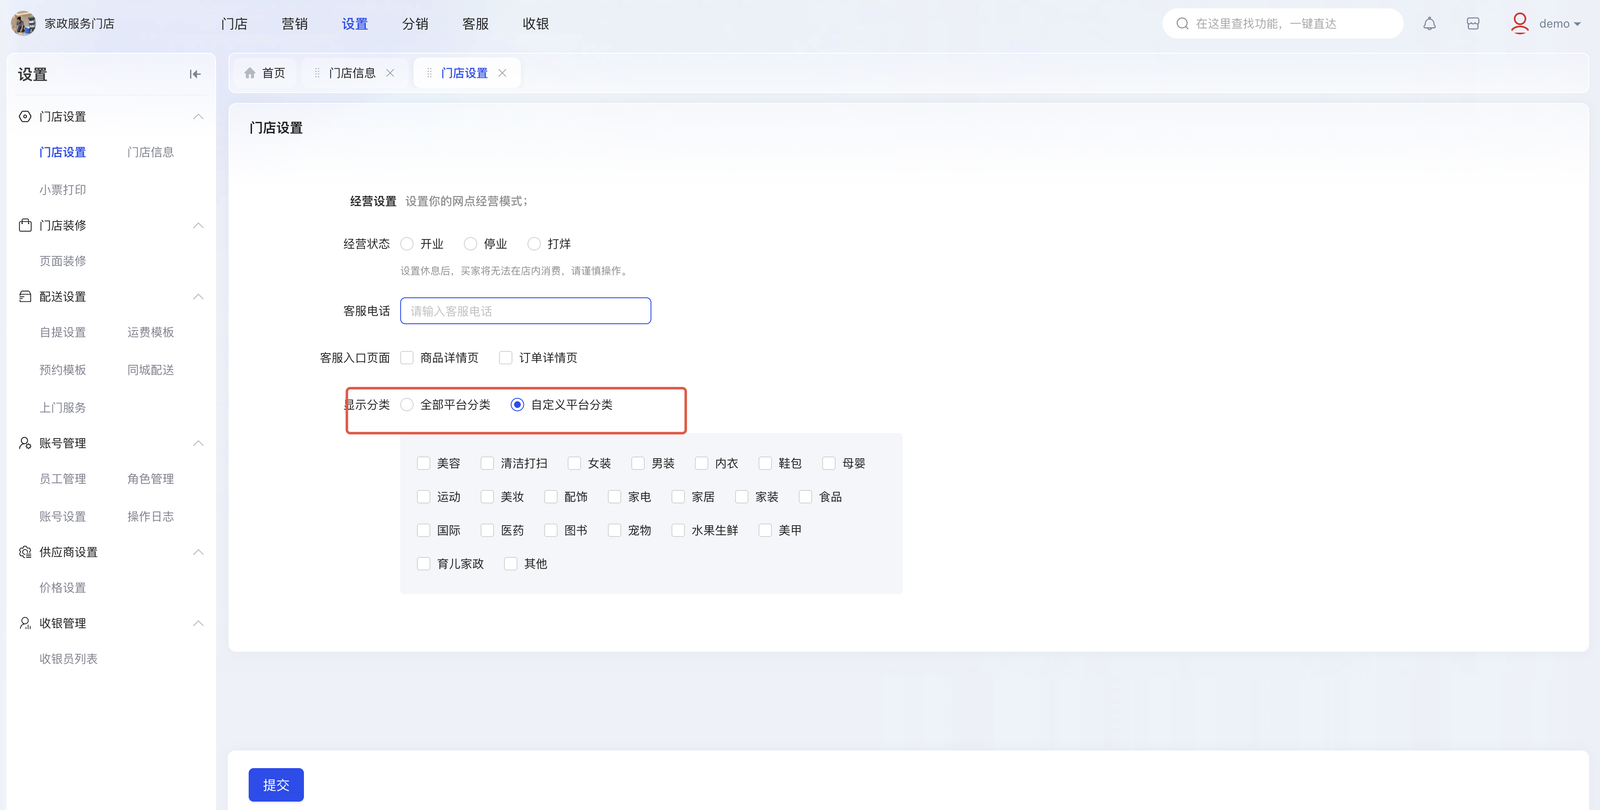
Task: Select the 开业 radio button
Action: click(407, 244)
